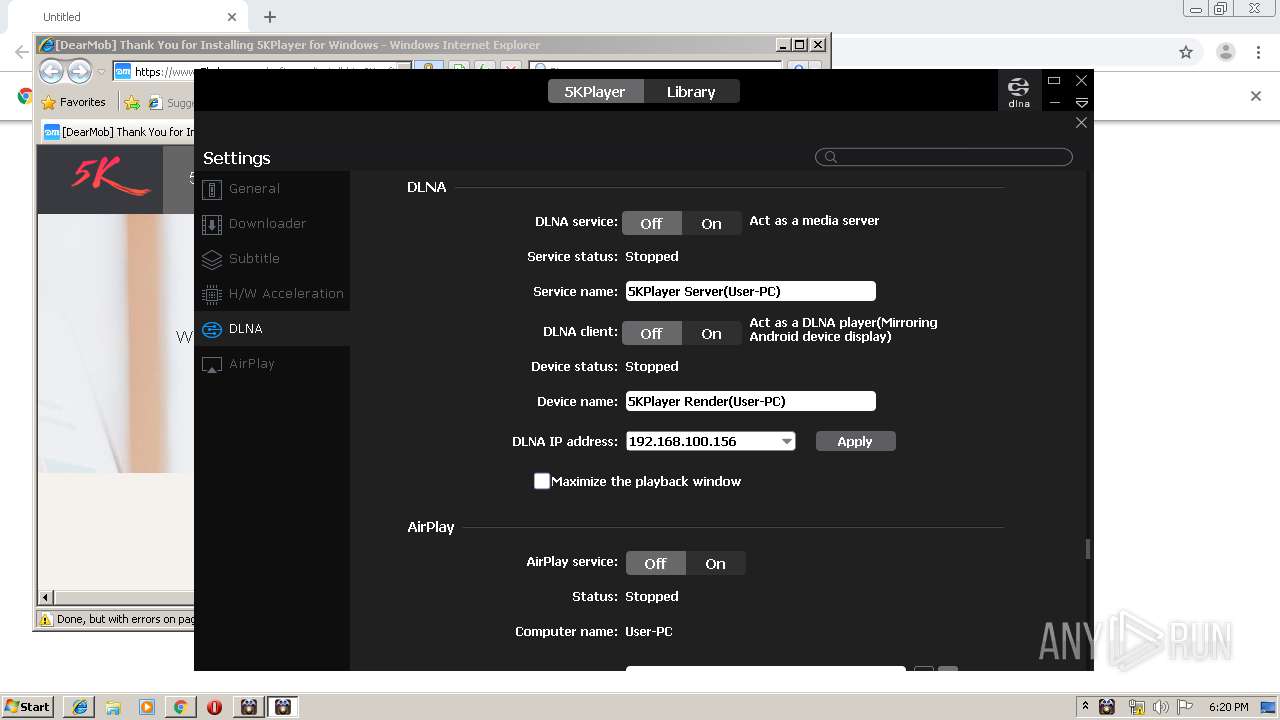Open the Start menu
The image size is (1280, 720).
(28, 707)
